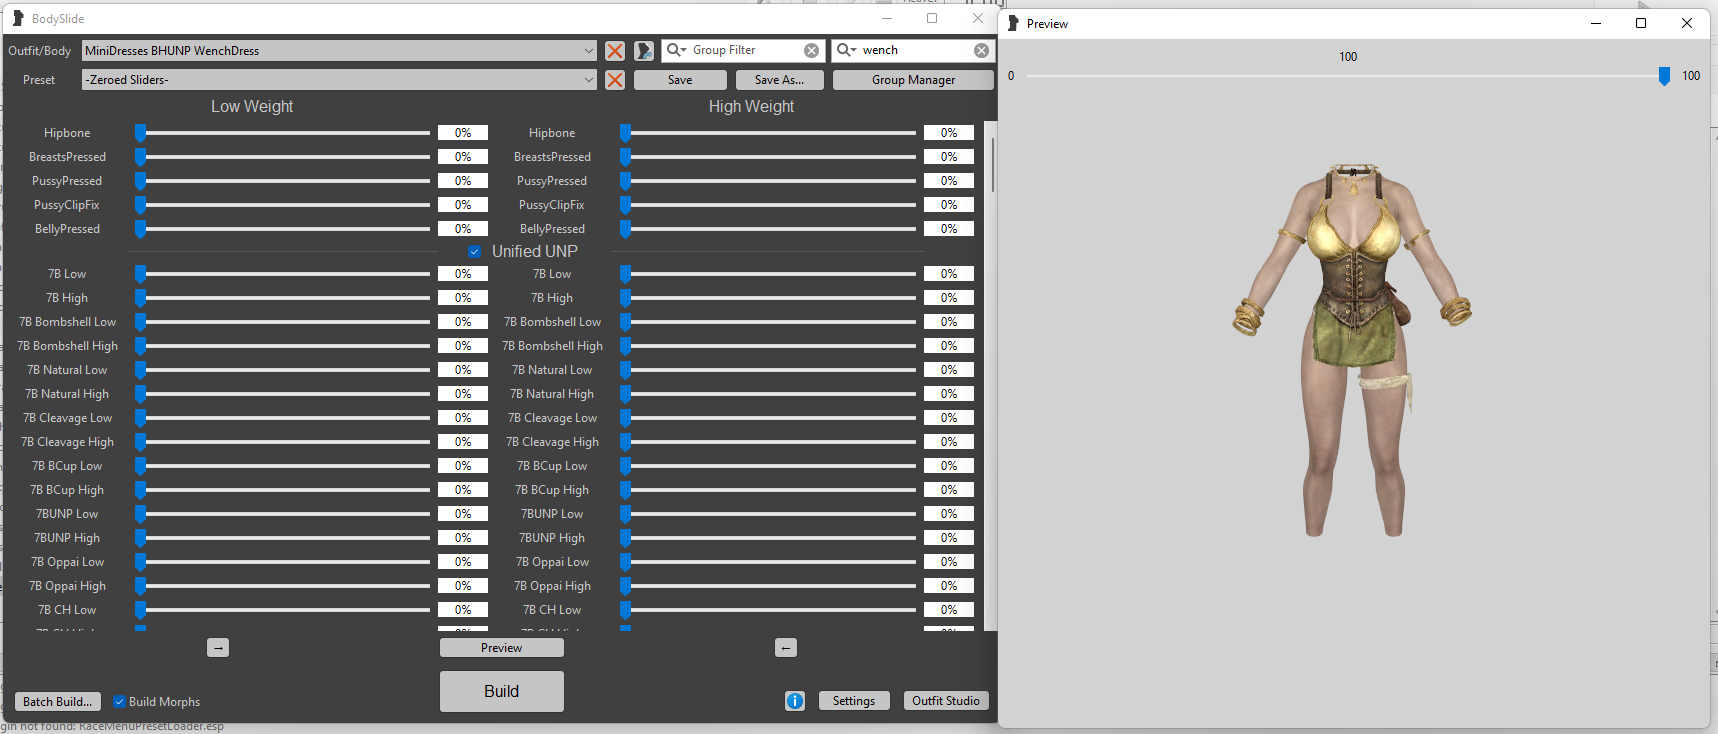Click the Low Weight 7BUNP Low slider
The image size is (1718, 734).
pyautogui.click(x=283, y=514)
